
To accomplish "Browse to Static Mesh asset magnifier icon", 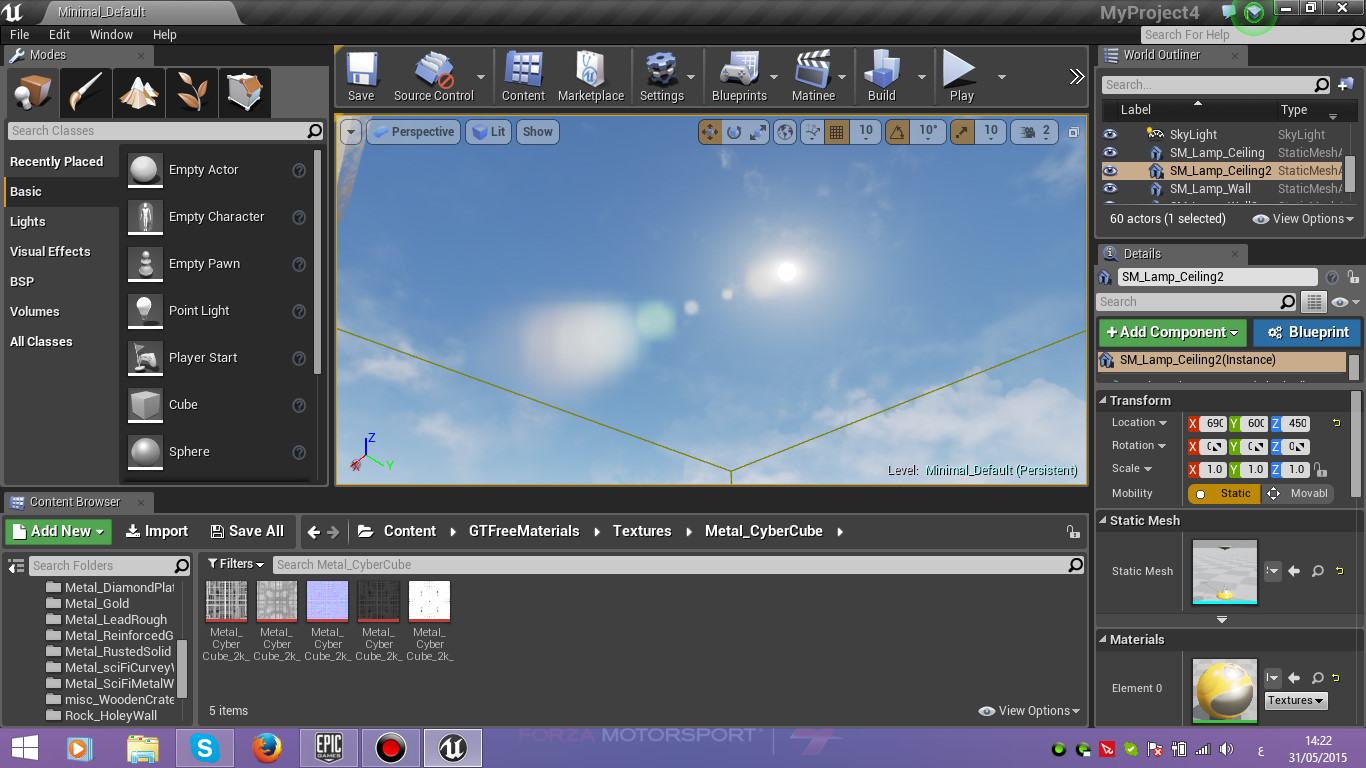I will click(1318, 571).
